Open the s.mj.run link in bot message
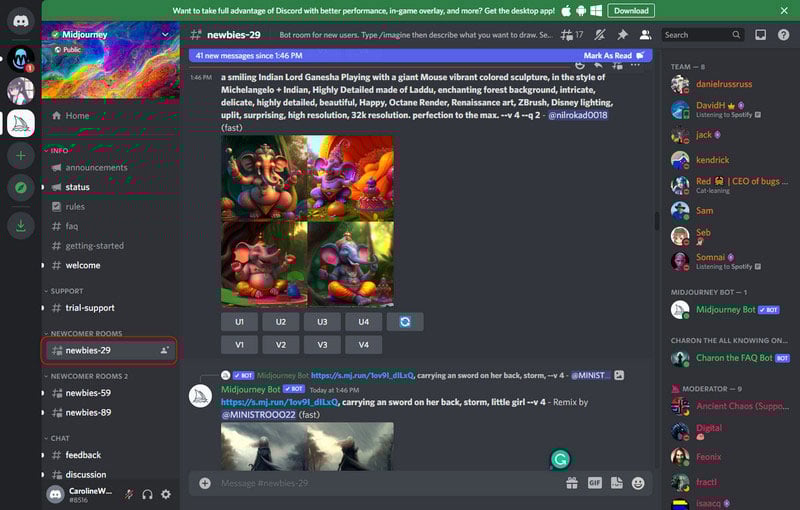 point(279,402)
